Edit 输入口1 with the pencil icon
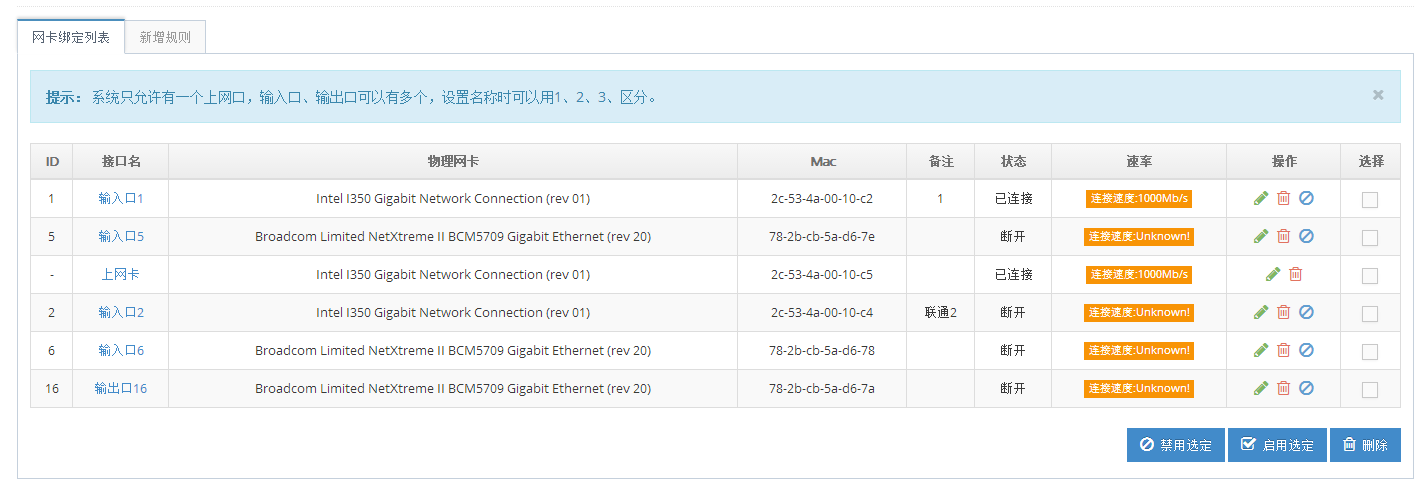Image resolution: width=1425 pixels, height=483 pixels. [1261, 198]
